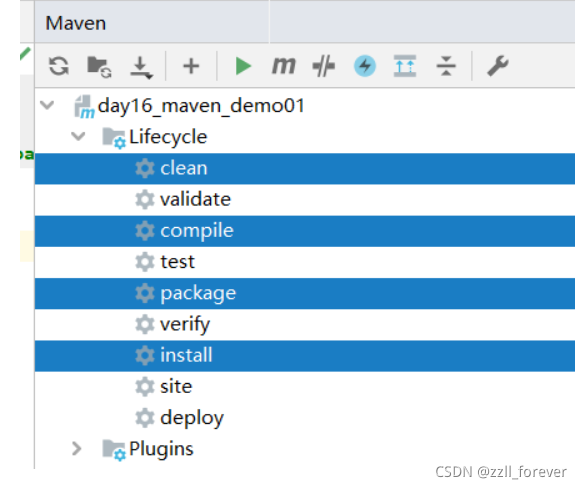
Task: Run Maven build green play icon
Action: 243,66
